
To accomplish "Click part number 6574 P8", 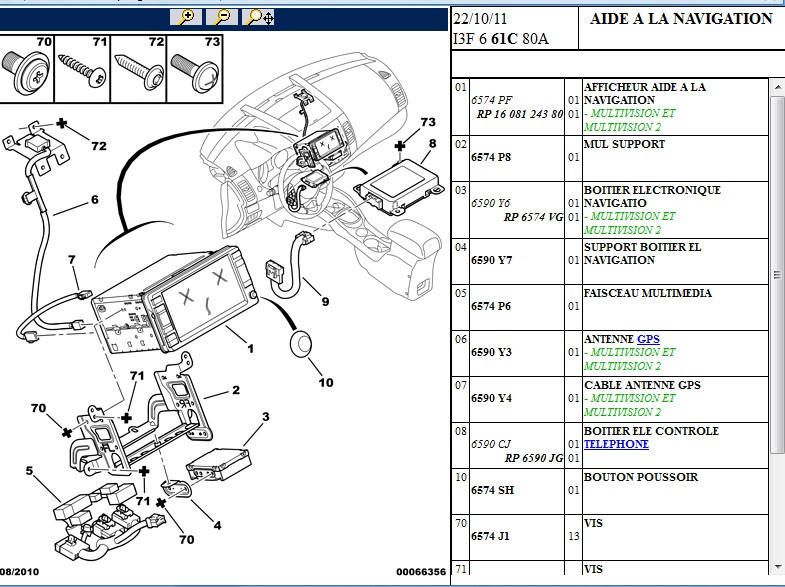I will (x=491, y=157).
